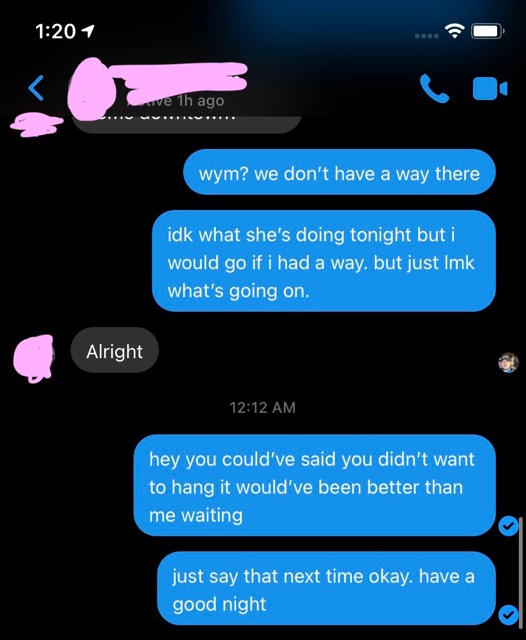The image size is (526, 640).
Task: Tap the Wi-Fi status icon
Action: click(455, 31)
